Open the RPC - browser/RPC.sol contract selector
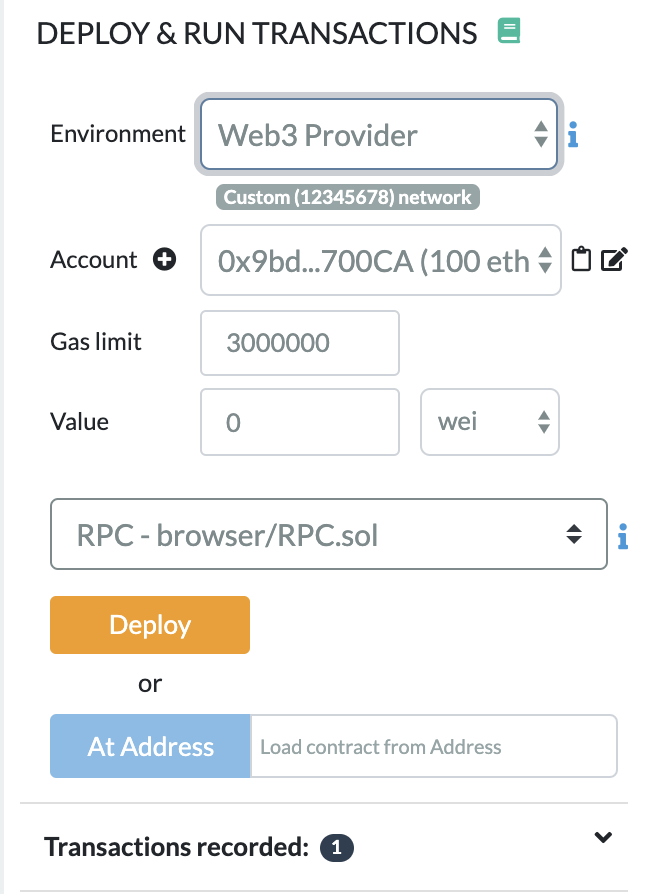The image size is (646, 894). coord(329,535)
